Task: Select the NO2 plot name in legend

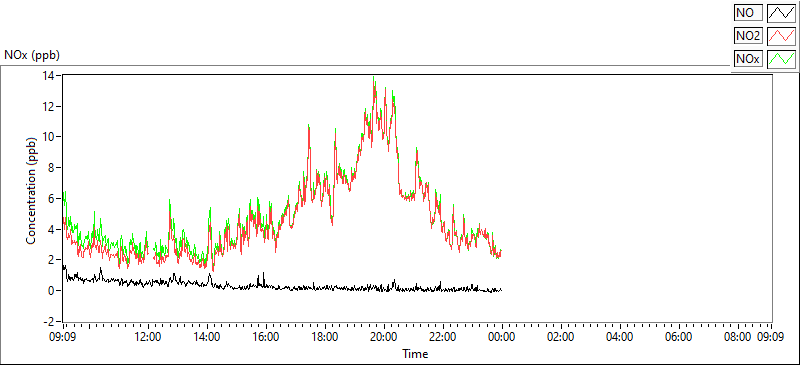Action: coord(748,36)
